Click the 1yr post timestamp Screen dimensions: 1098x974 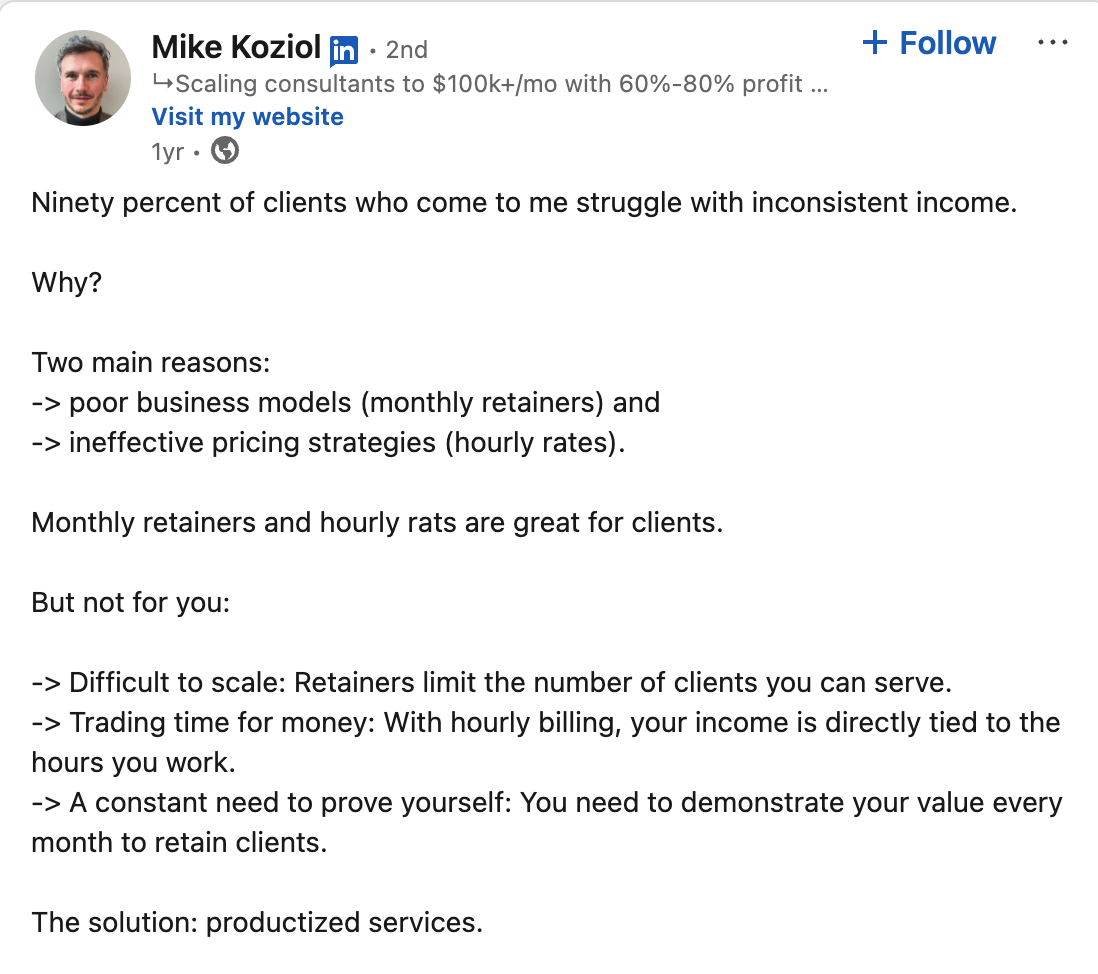(x=167, y=151)
